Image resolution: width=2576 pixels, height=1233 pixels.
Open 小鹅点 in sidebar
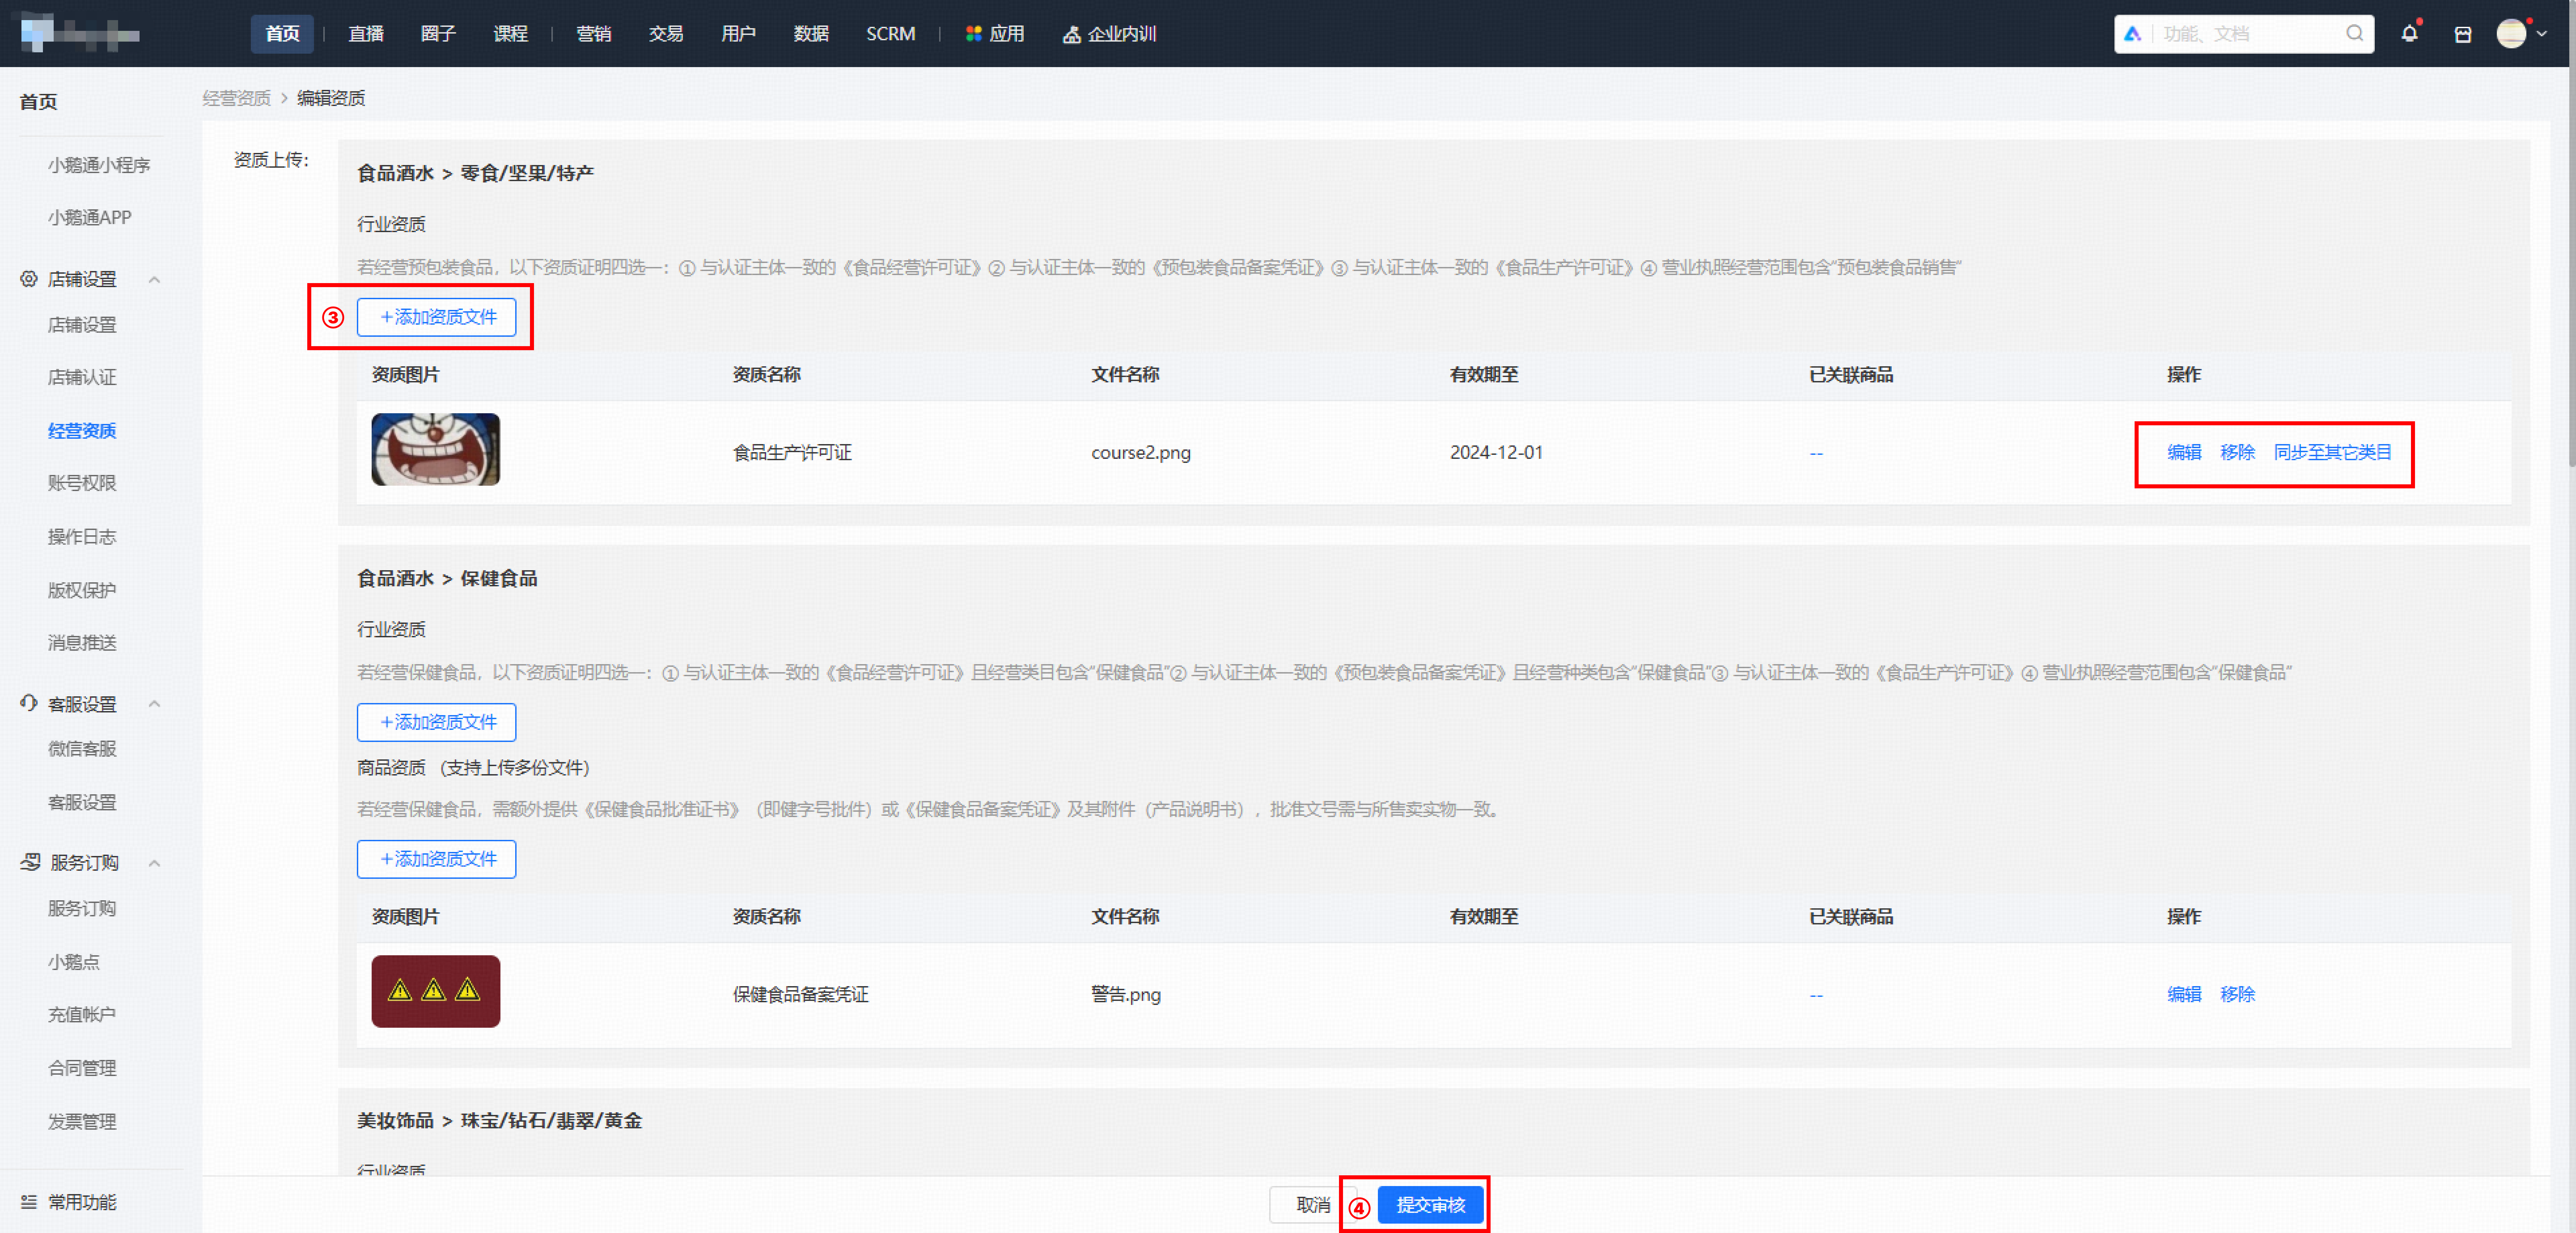point(74,962)
